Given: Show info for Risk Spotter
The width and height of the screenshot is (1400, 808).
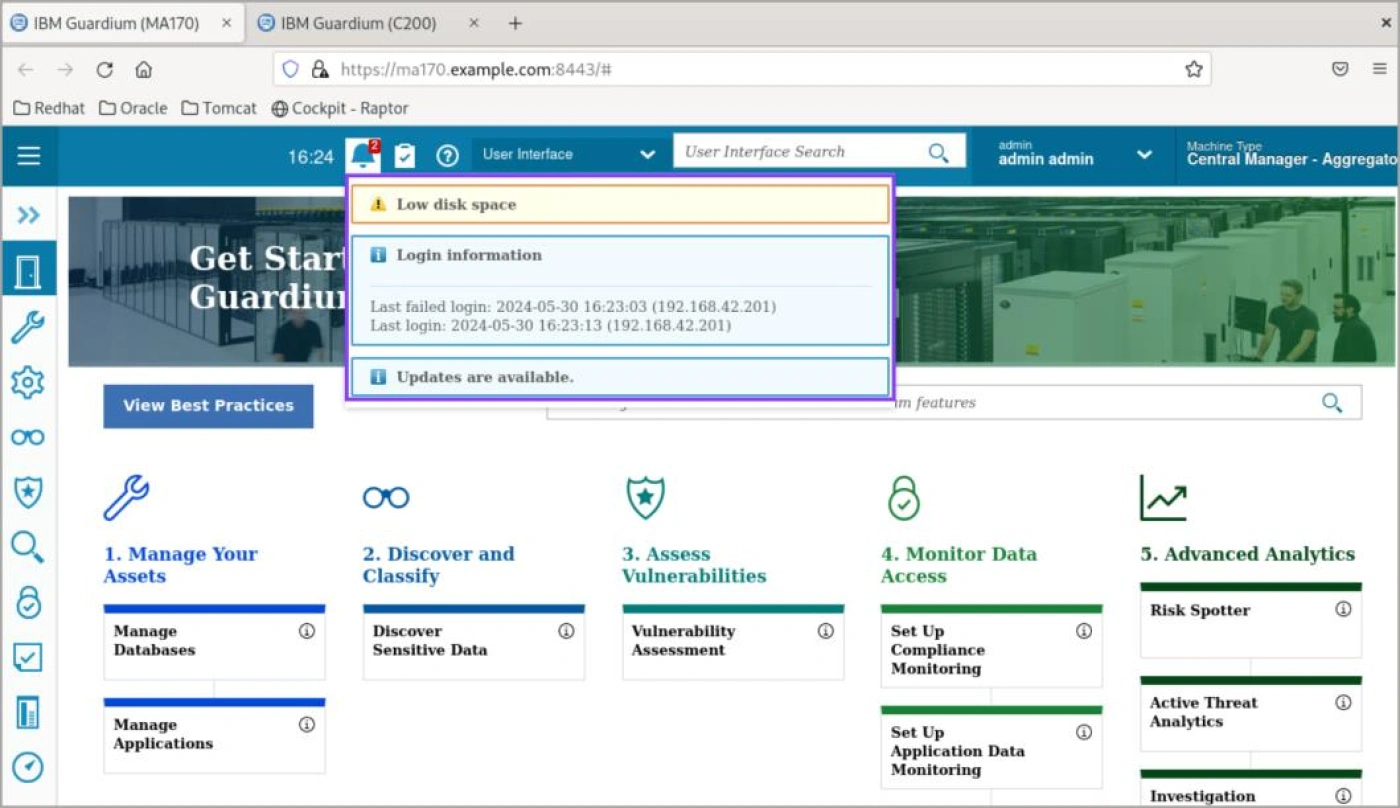Looking at the screenshot, I should [1343, 609].
